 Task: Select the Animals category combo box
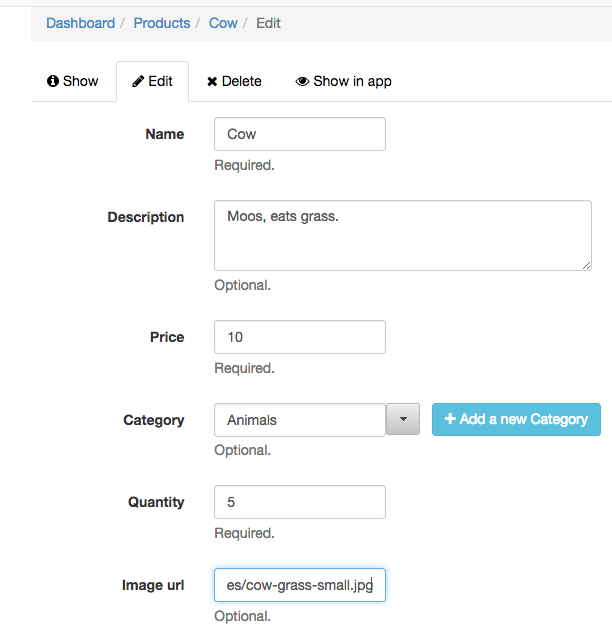tap(299, 420)
